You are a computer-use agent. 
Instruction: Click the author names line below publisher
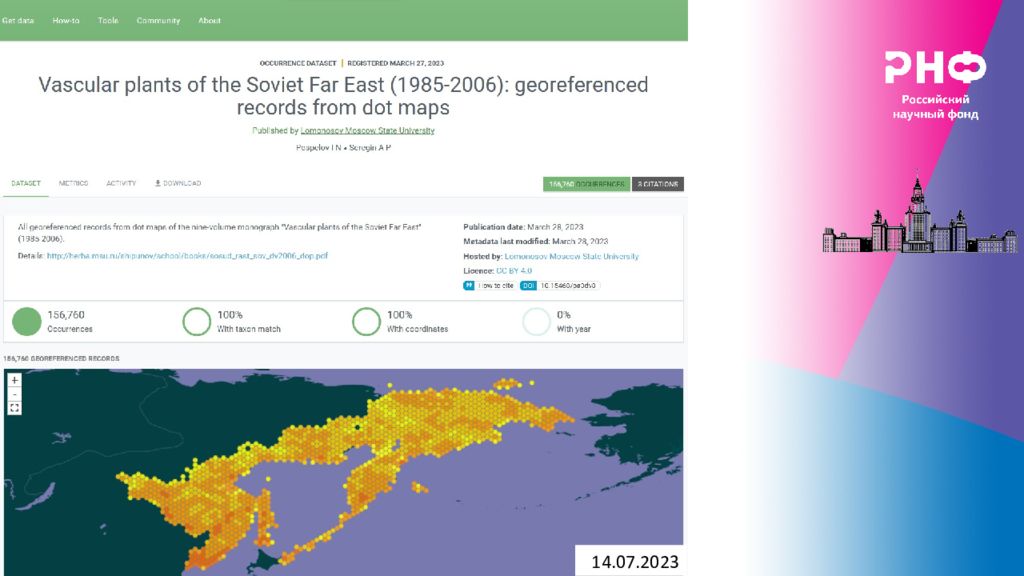pos(344,148)
